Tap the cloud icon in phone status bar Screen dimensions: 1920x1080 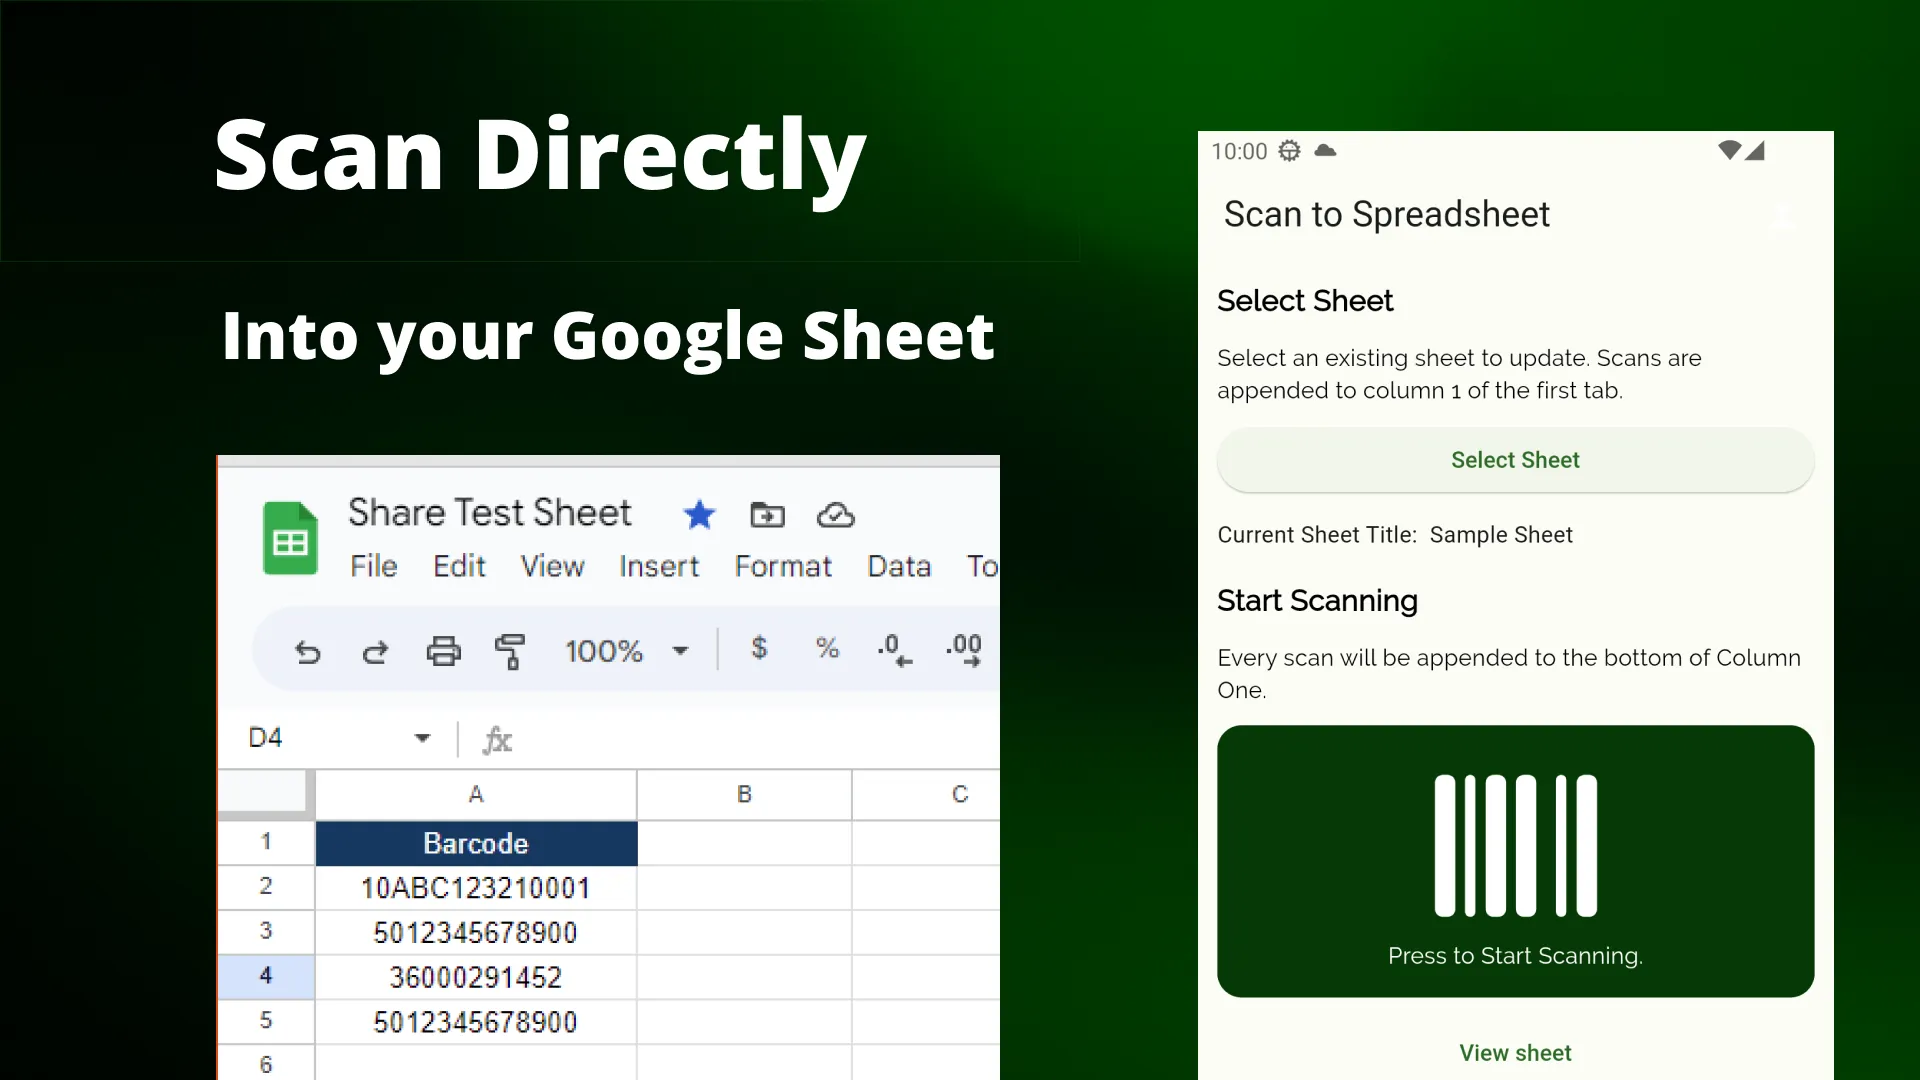point(1325,150)
